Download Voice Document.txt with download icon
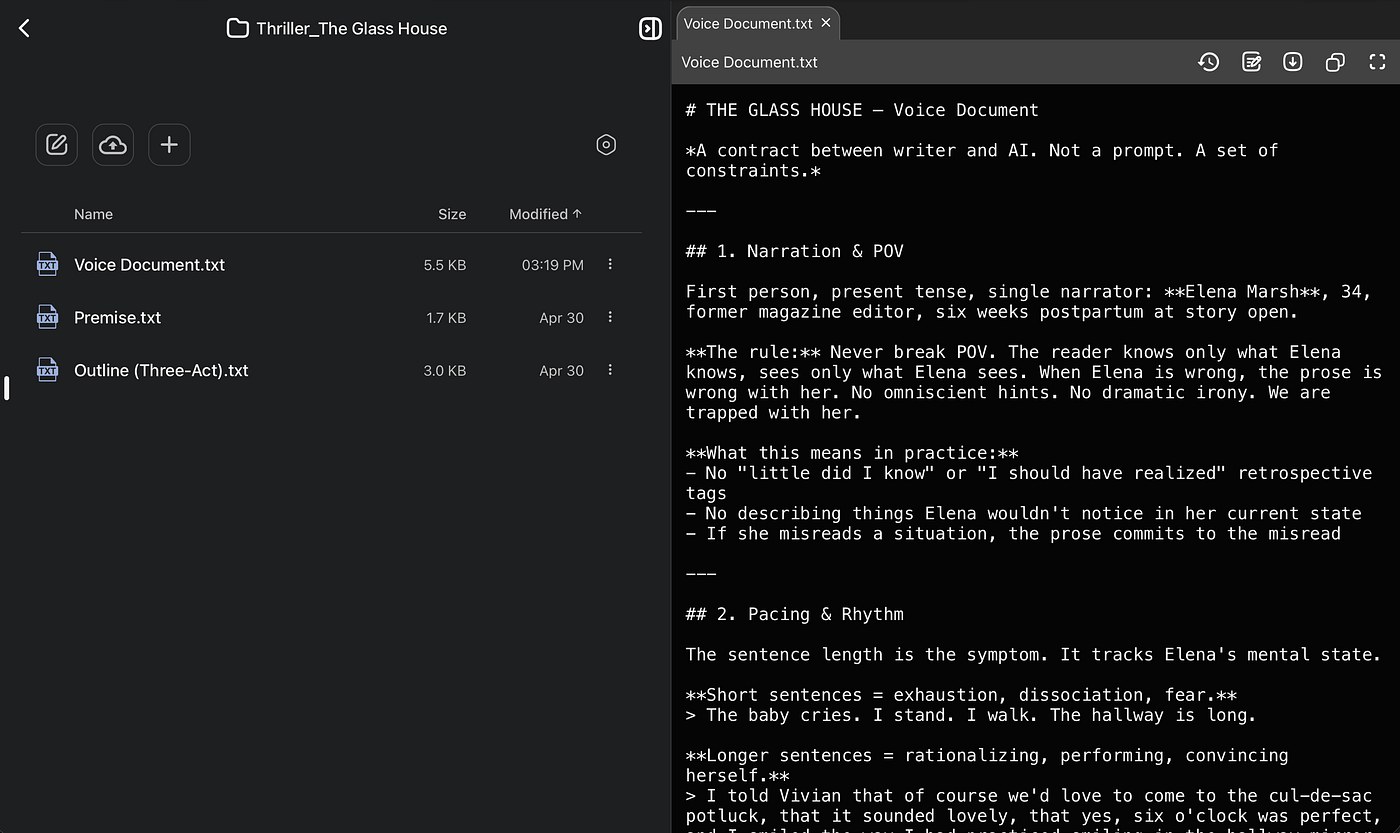Viewport: 1400px width, 833px height. coord(1293,62)
